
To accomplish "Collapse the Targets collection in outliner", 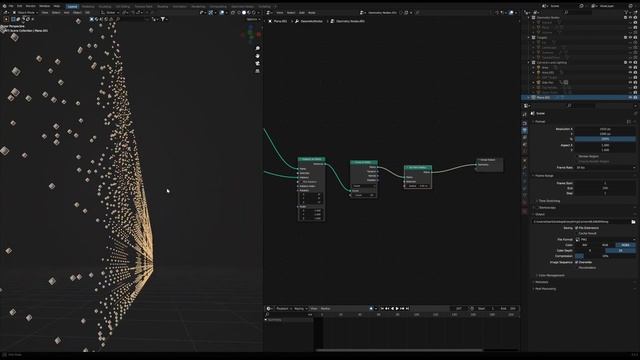I will 529,38.
